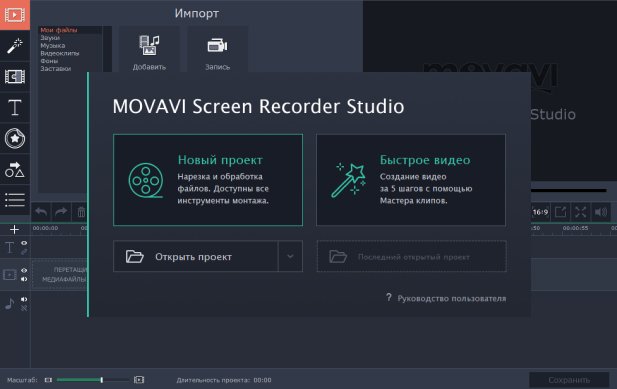
Task: Open the Stickers star tab
Action: (15, 138)
